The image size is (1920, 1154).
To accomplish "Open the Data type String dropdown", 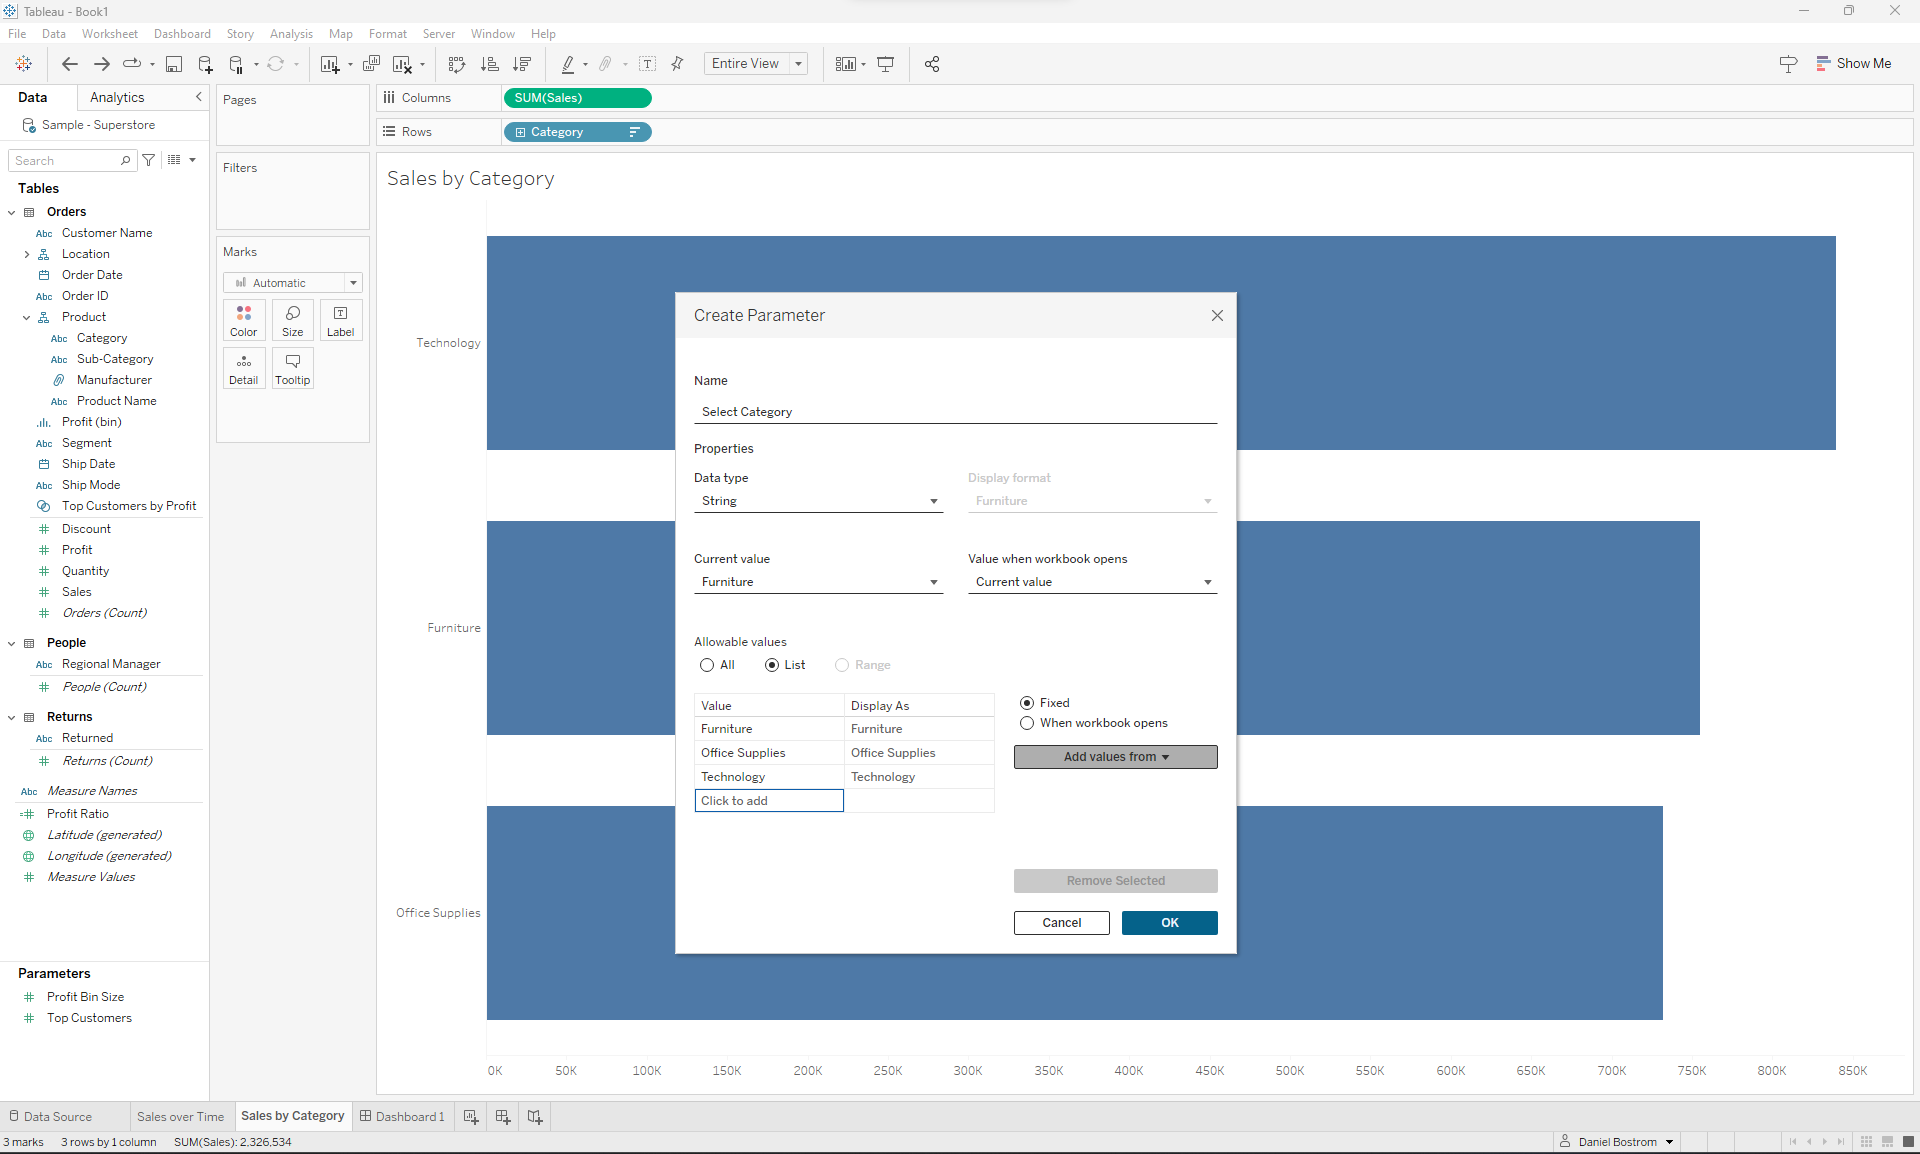I will tap(818, 501).
